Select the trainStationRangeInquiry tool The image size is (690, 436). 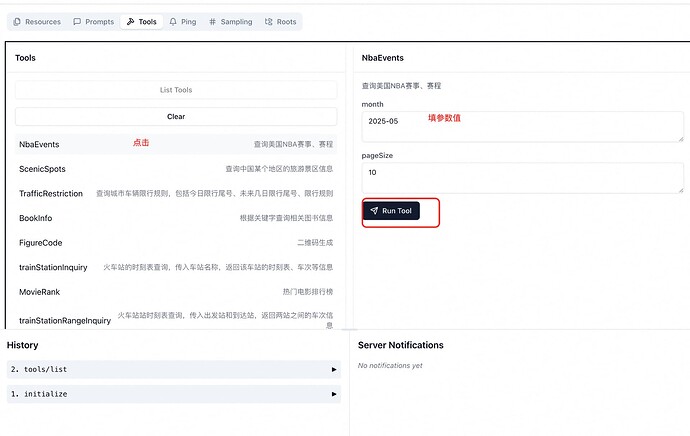coord(176,320)
